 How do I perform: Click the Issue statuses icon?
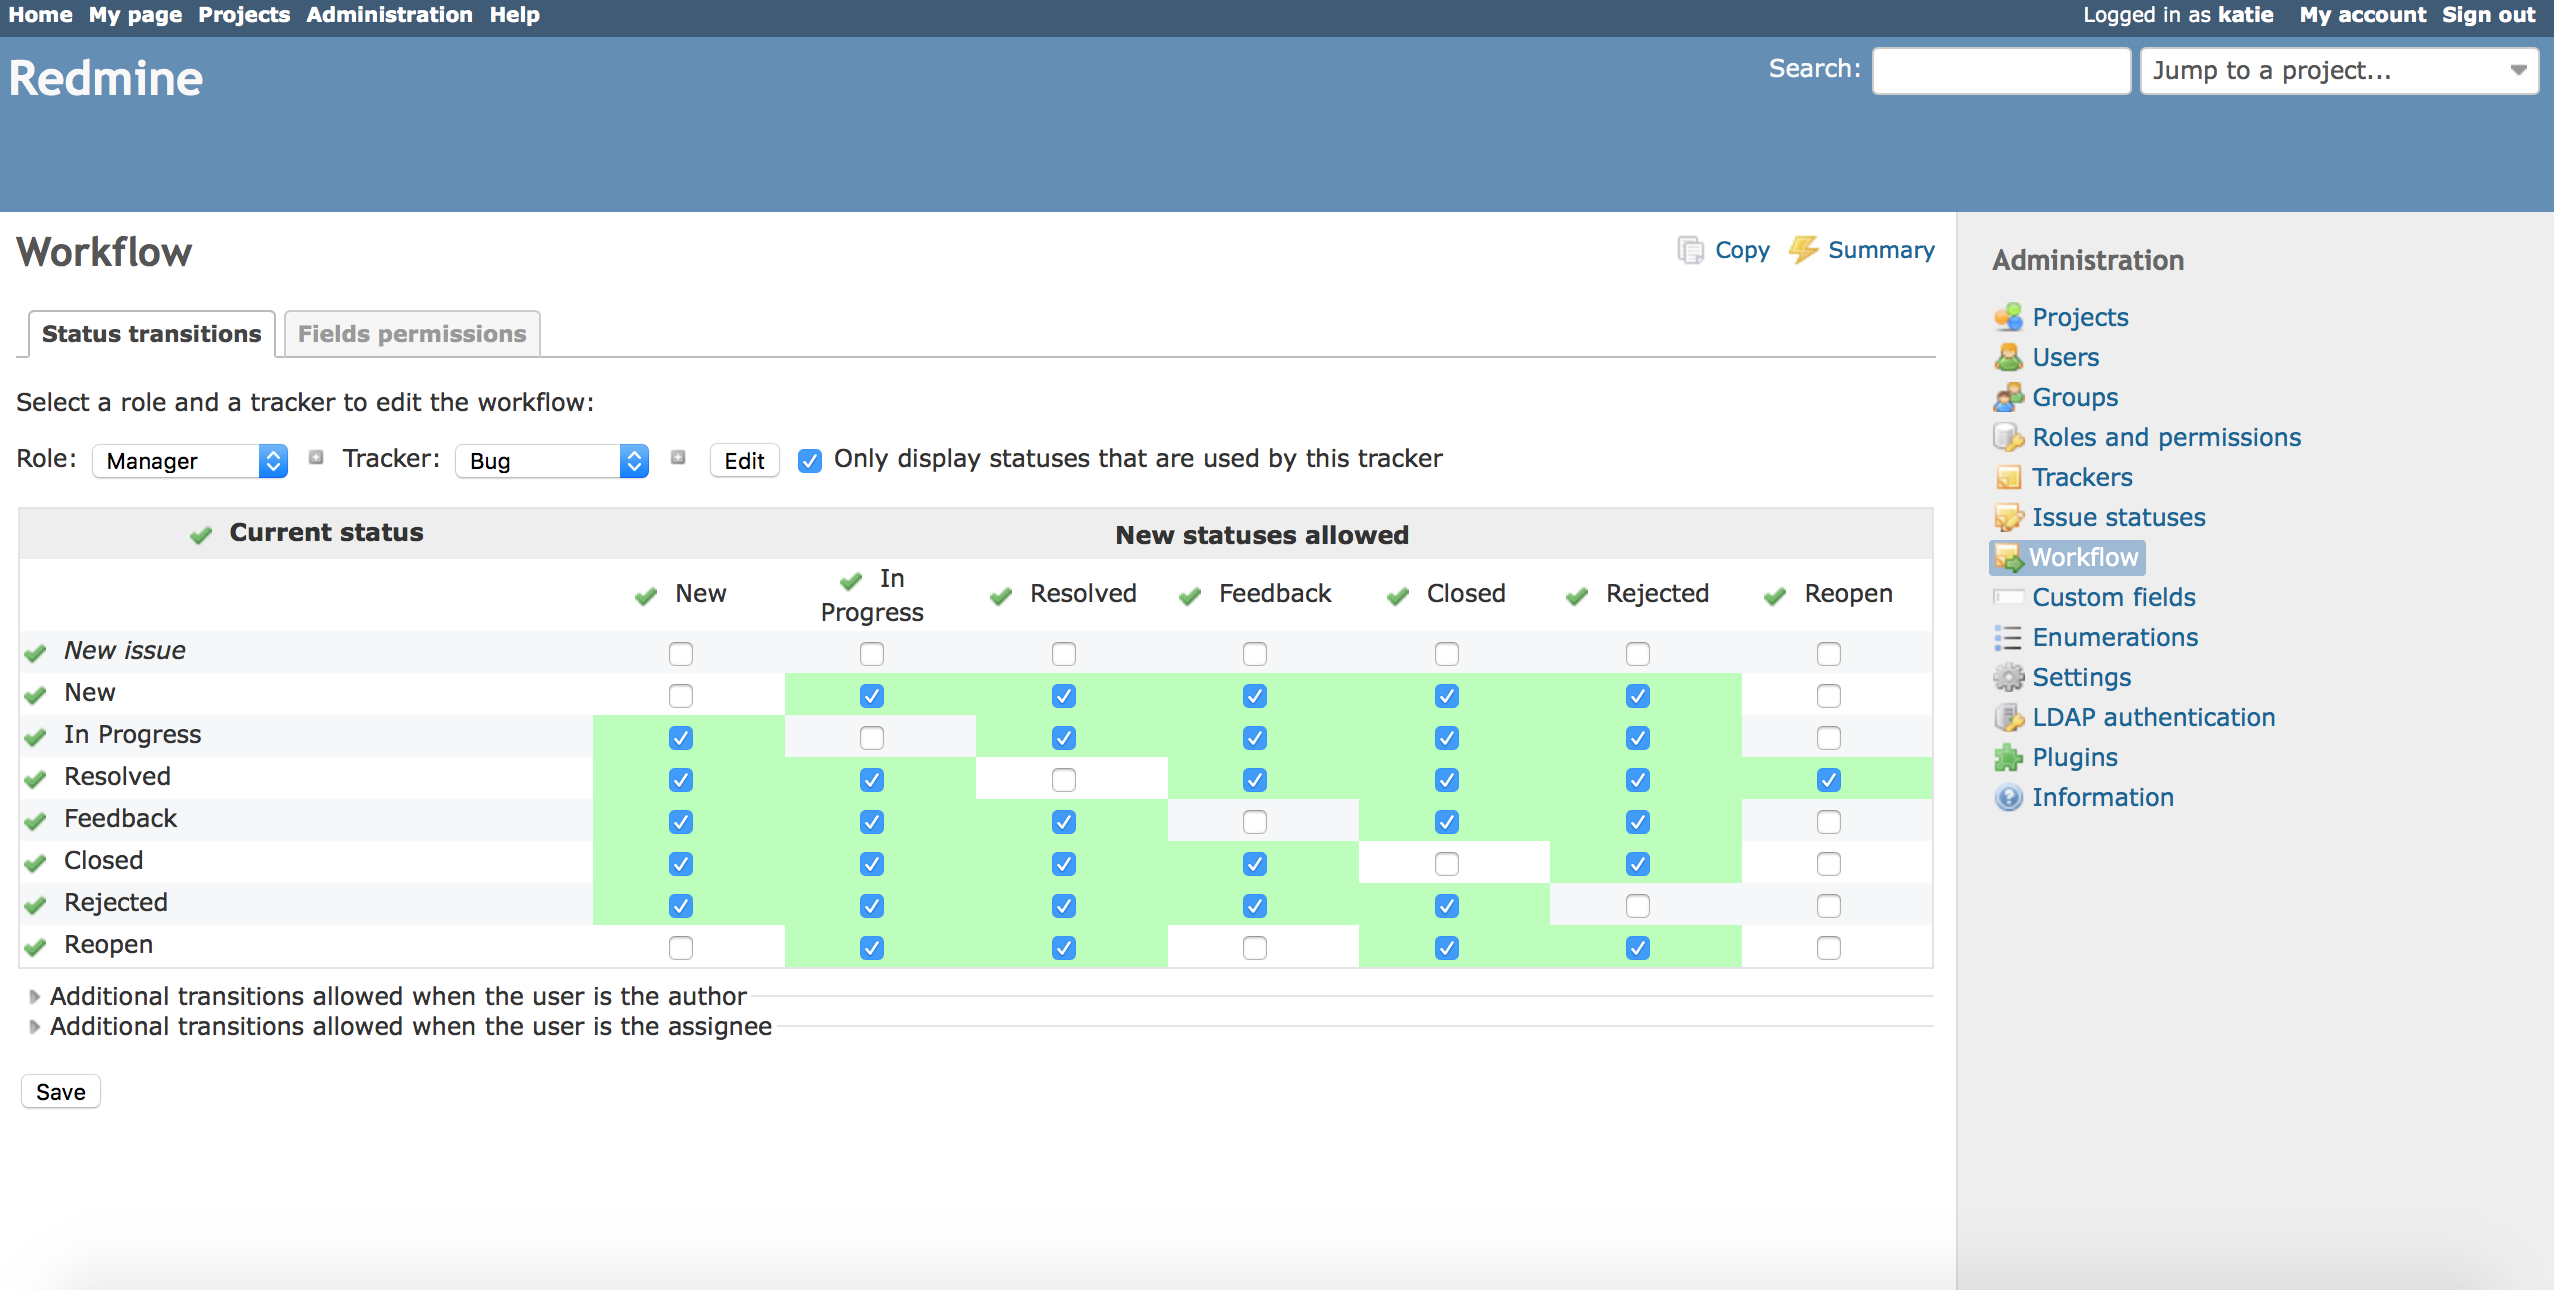pos(2008,517)
